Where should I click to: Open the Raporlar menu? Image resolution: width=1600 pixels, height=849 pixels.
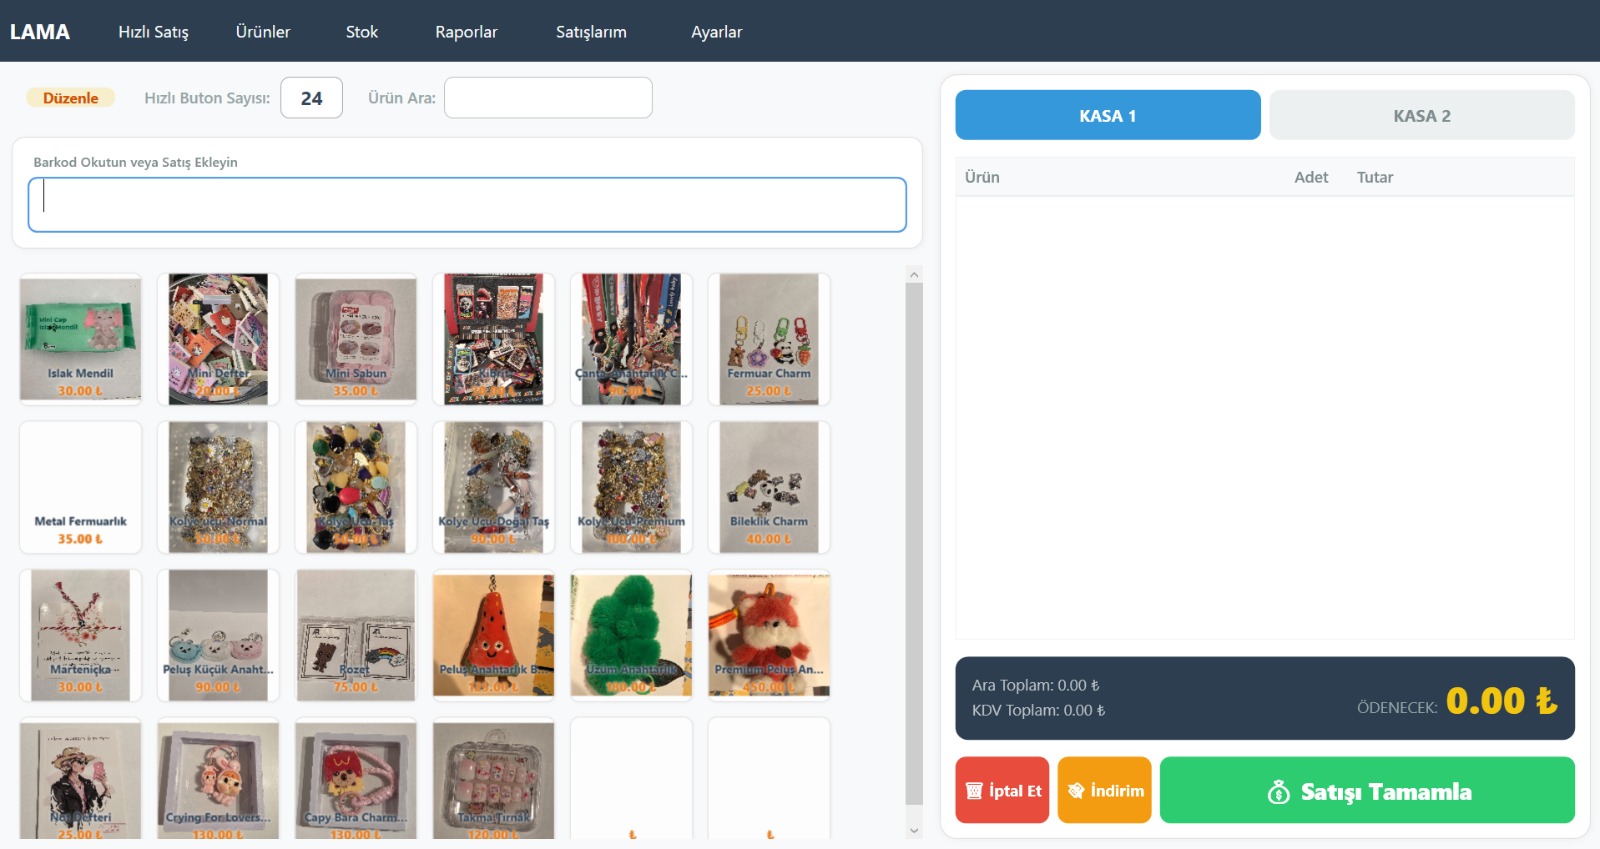(466, 32)
